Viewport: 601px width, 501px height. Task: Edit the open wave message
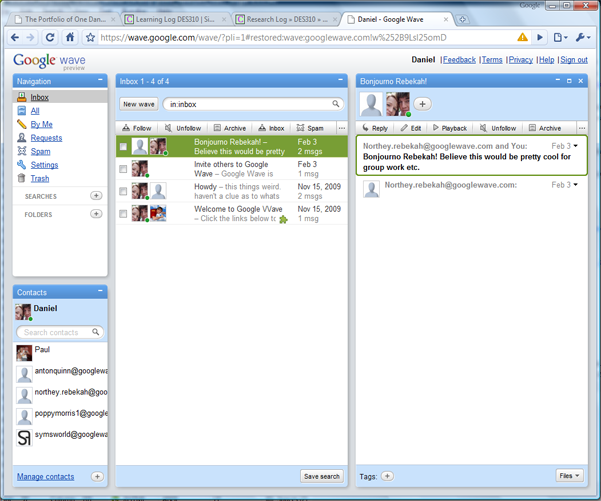point(411,128)
